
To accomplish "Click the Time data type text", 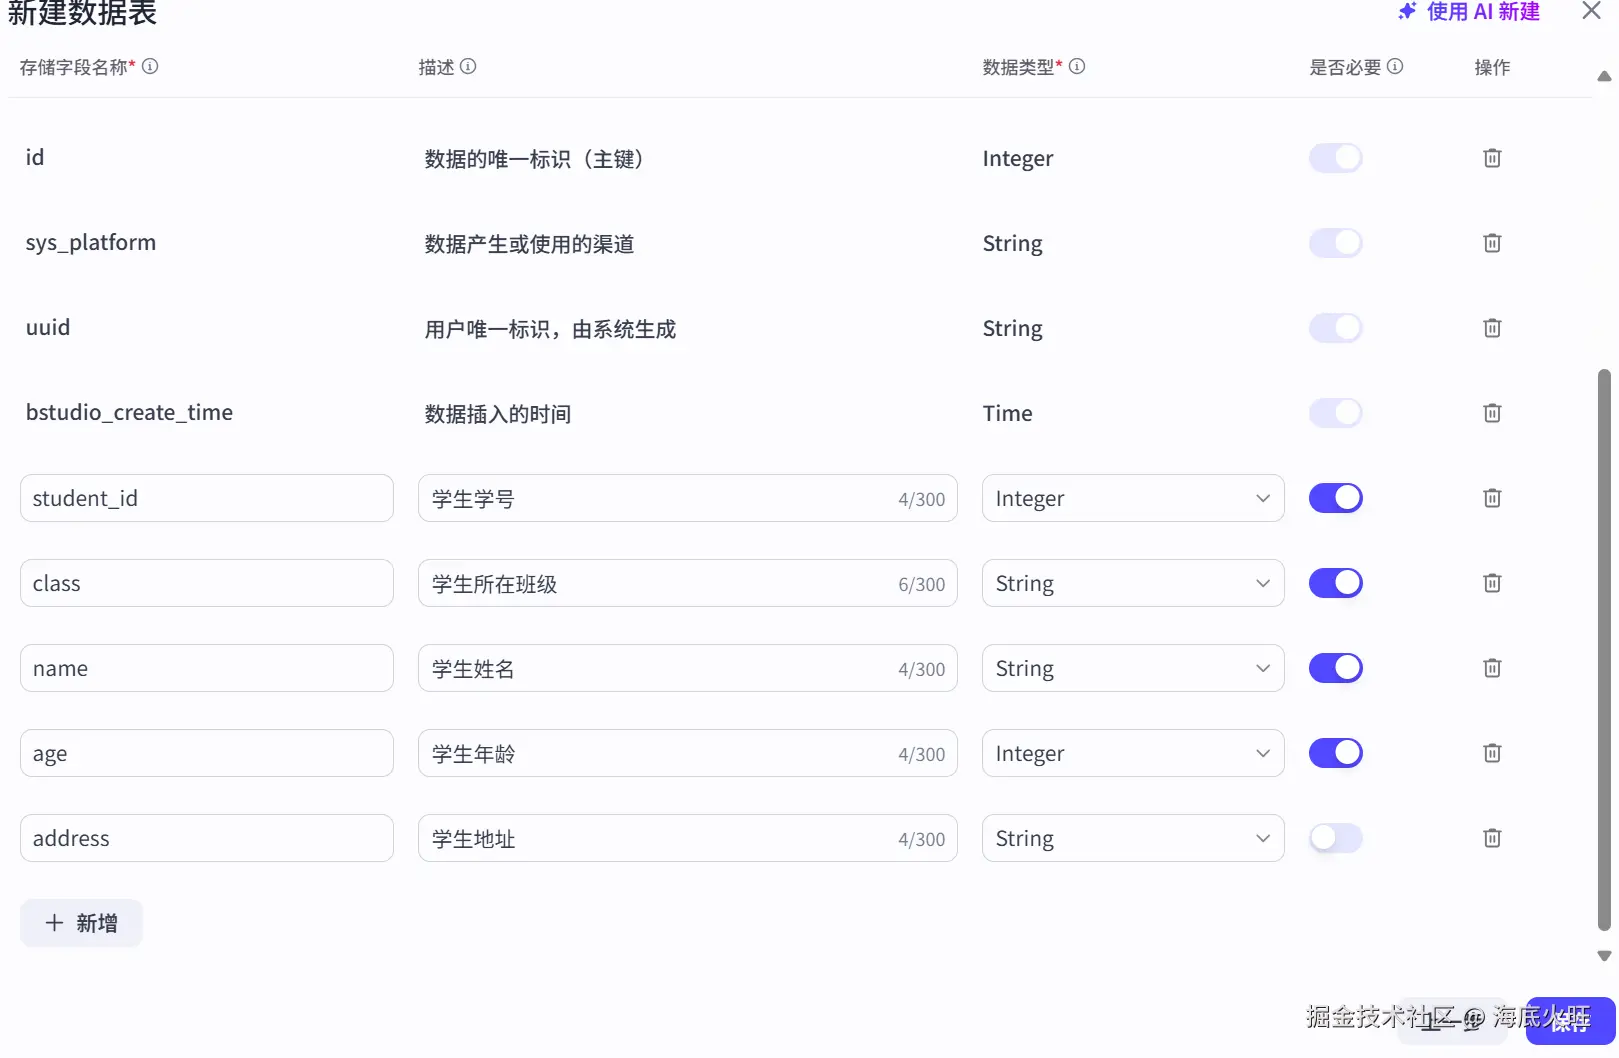I will [1007, 413].
